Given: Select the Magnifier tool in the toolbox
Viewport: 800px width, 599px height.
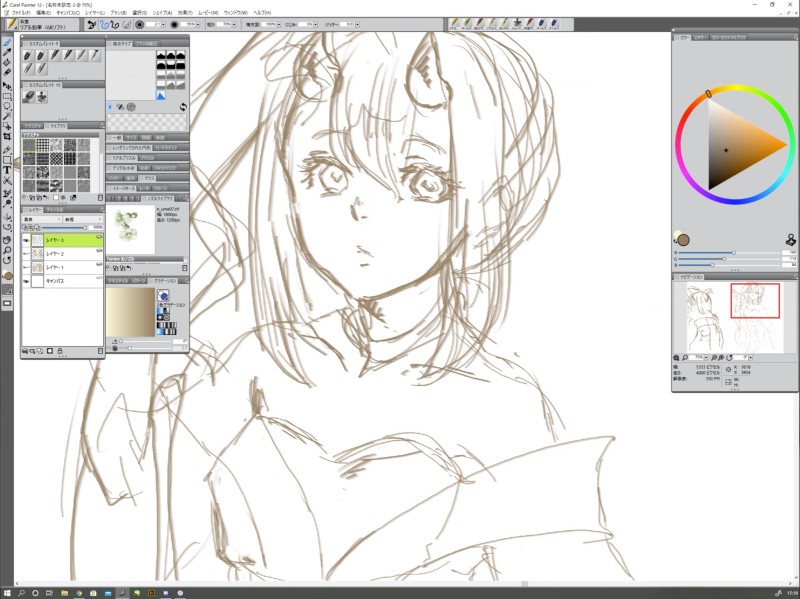Looking at the screenshot, I should 7,250.
